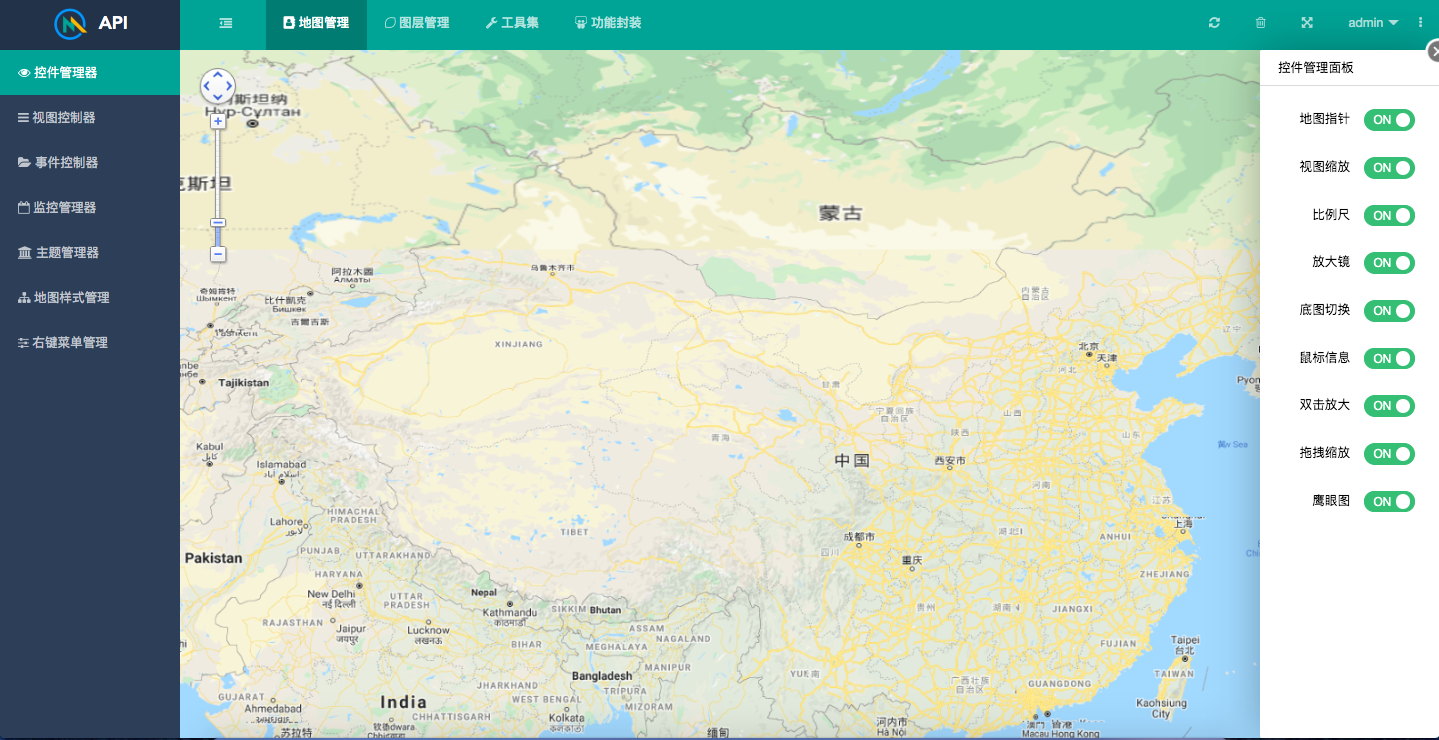
Task: Click the fullscreen expand icon in the header
Action: (x=1306, y=22)
